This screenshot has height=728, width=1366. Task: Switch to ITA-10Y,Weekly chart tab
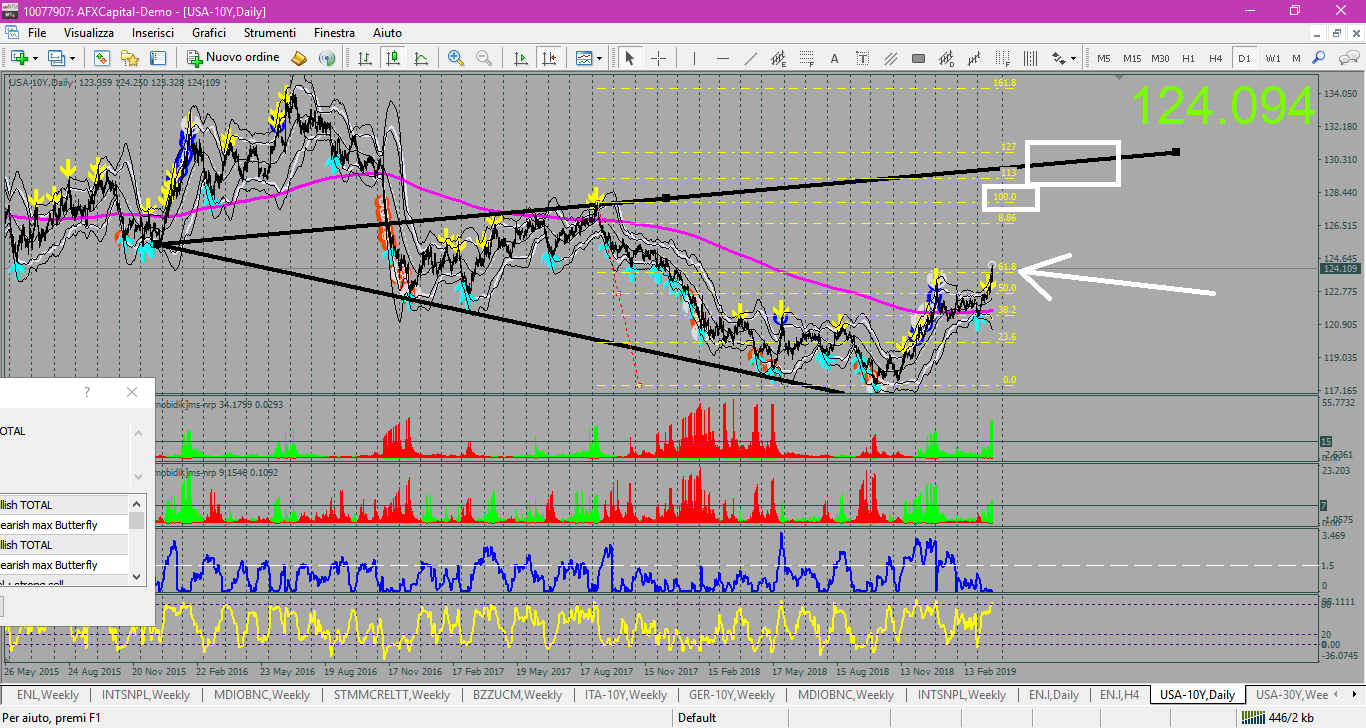pyautogui.click(x=626, y=694)
